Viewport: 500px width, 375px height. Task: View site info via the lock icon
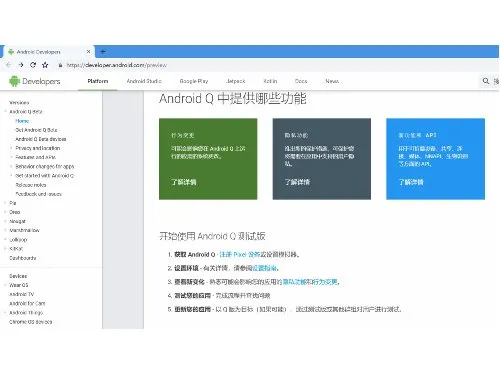coord(60,65)
